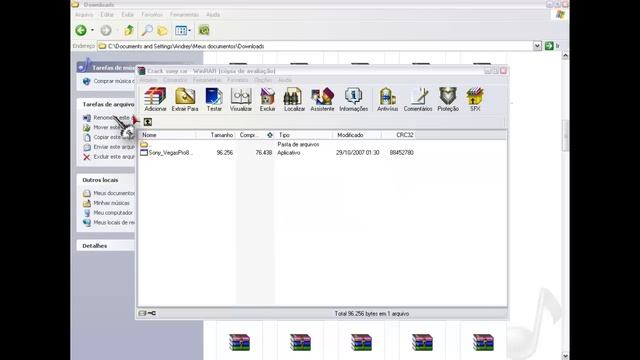Create SFX archive via toolbar icon
This screenshot has height=360, width=640.
click(475, 99)
